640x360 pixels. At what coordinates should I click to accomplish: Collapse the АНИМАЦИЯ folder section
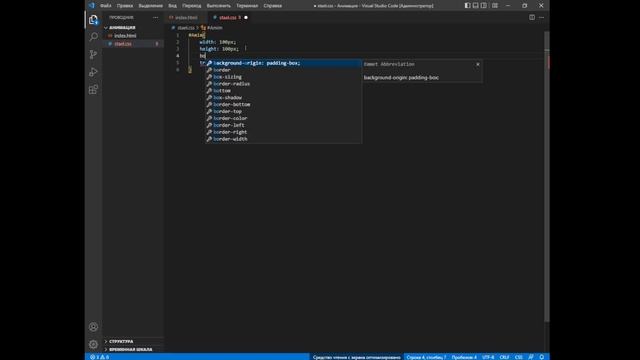pyautogui.click(x=133, y=27)
